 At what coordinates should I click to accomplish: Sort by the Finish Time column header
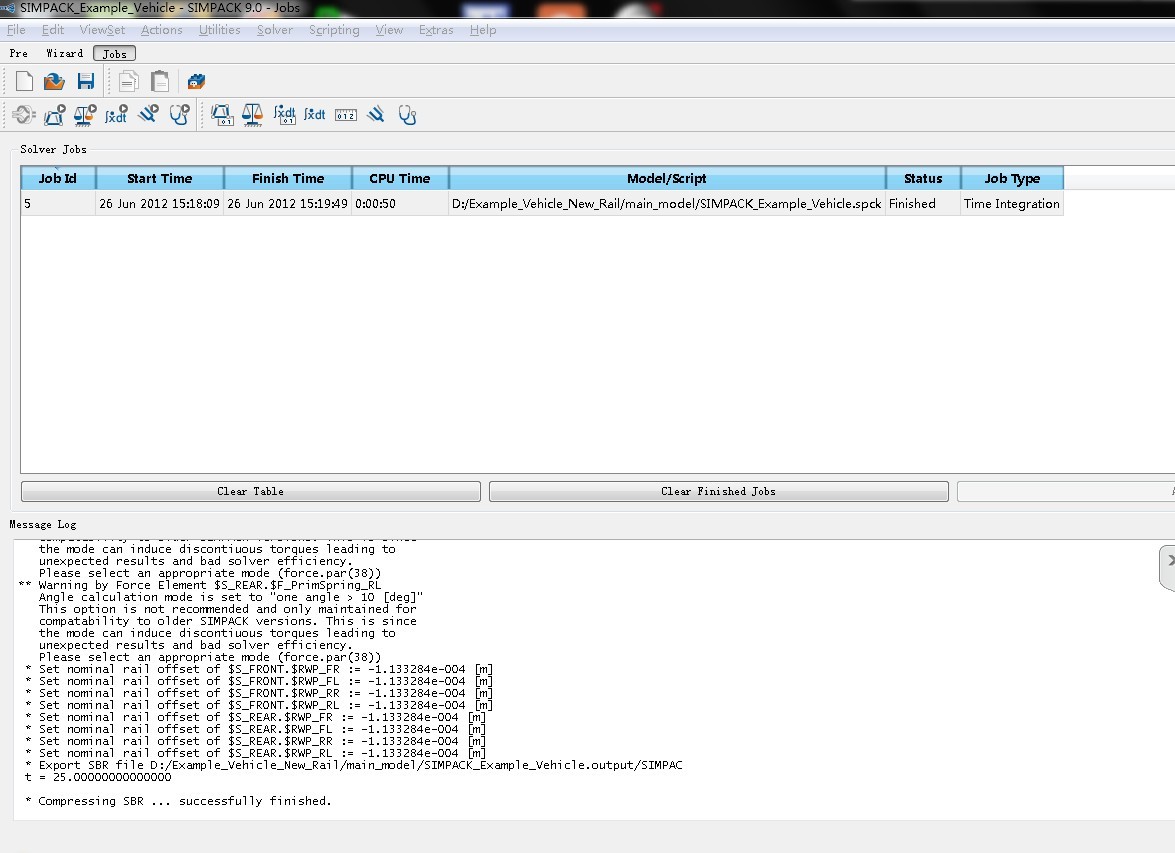(288, 178)
